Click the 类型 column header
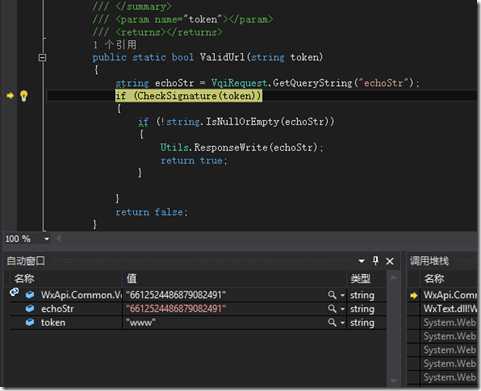This screenshot has height=391, width=481. (360, 278)
